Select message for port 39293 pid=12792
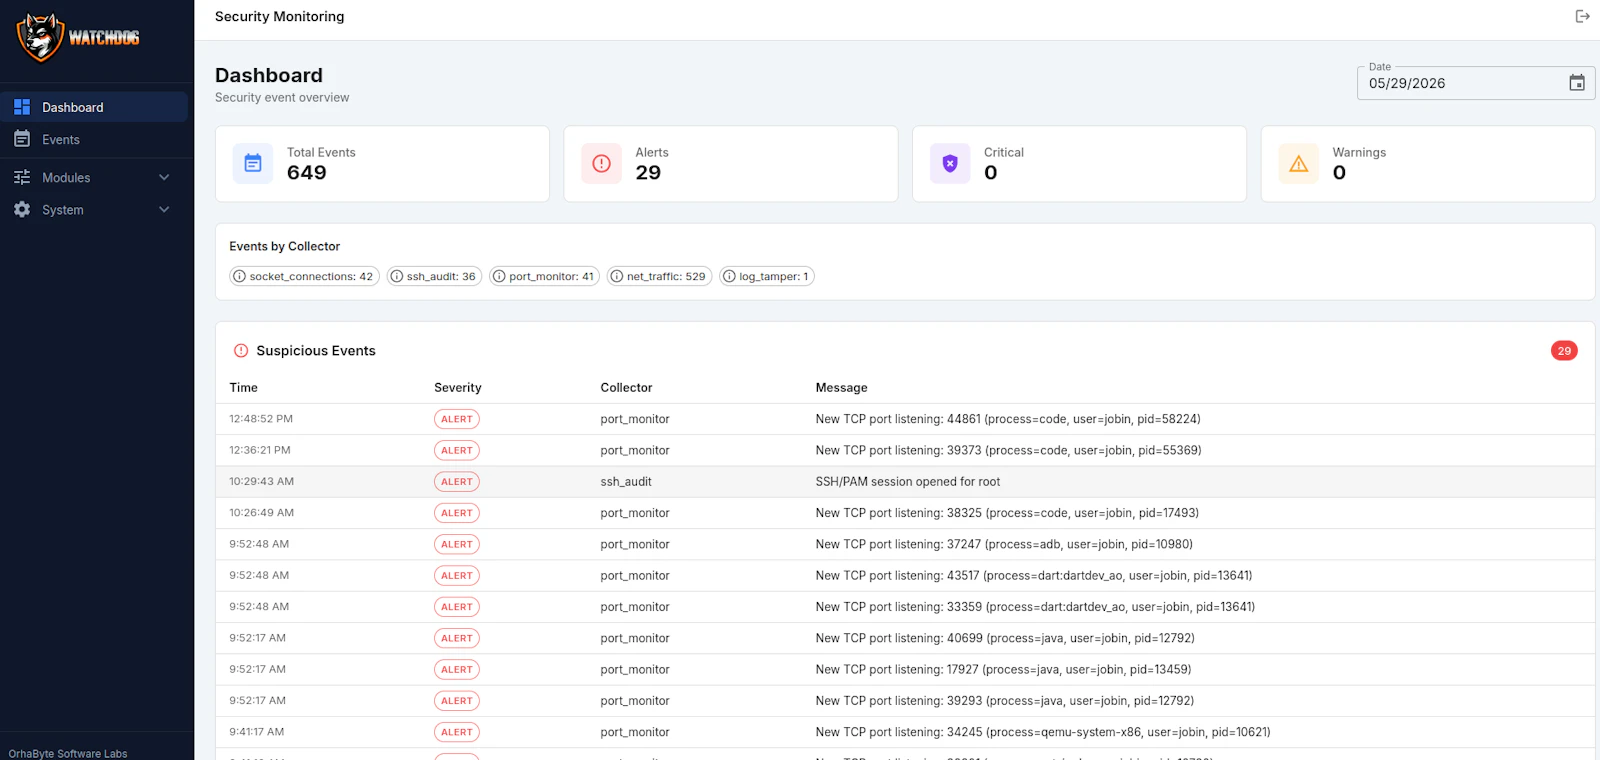 tap(1005, 701)
